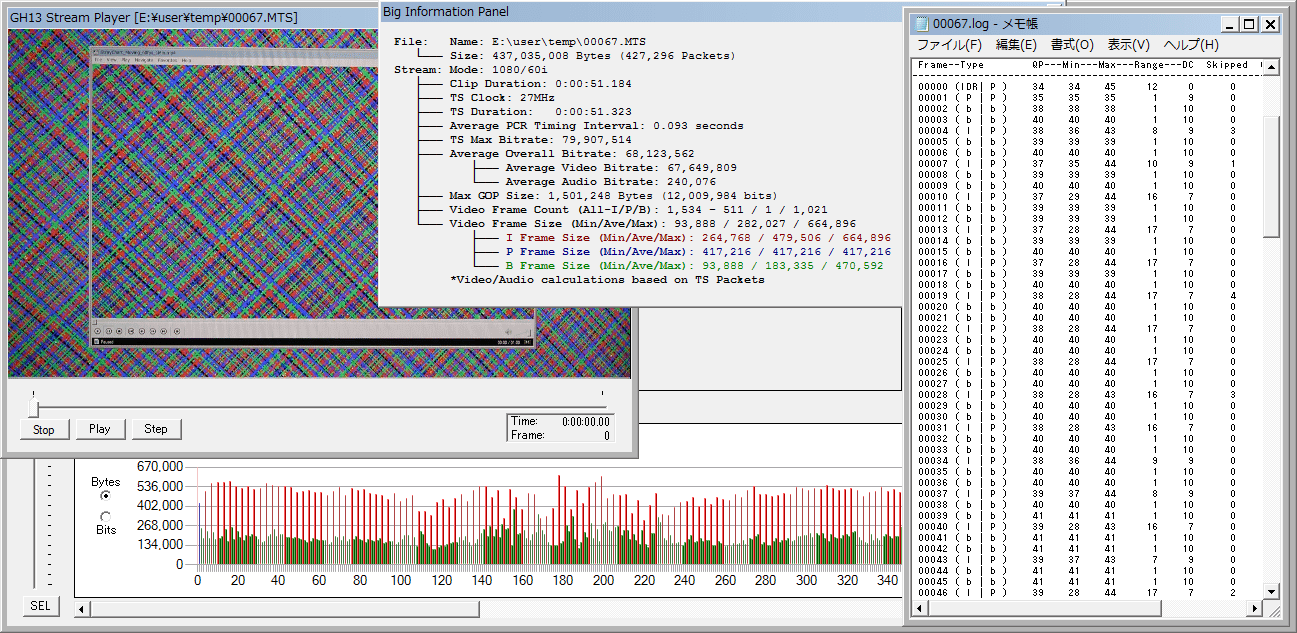Click the SEL button below the graph
The width and height of the screenshot is (1297, 633).
[x=40, y=606]
